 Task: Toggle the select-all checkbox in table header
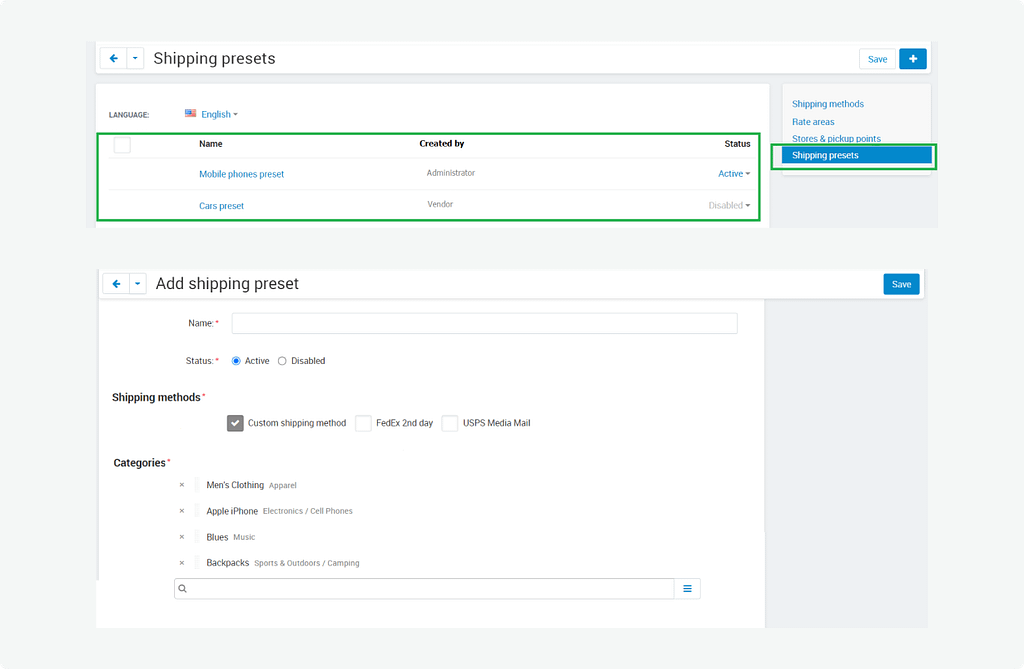[122, 145]
